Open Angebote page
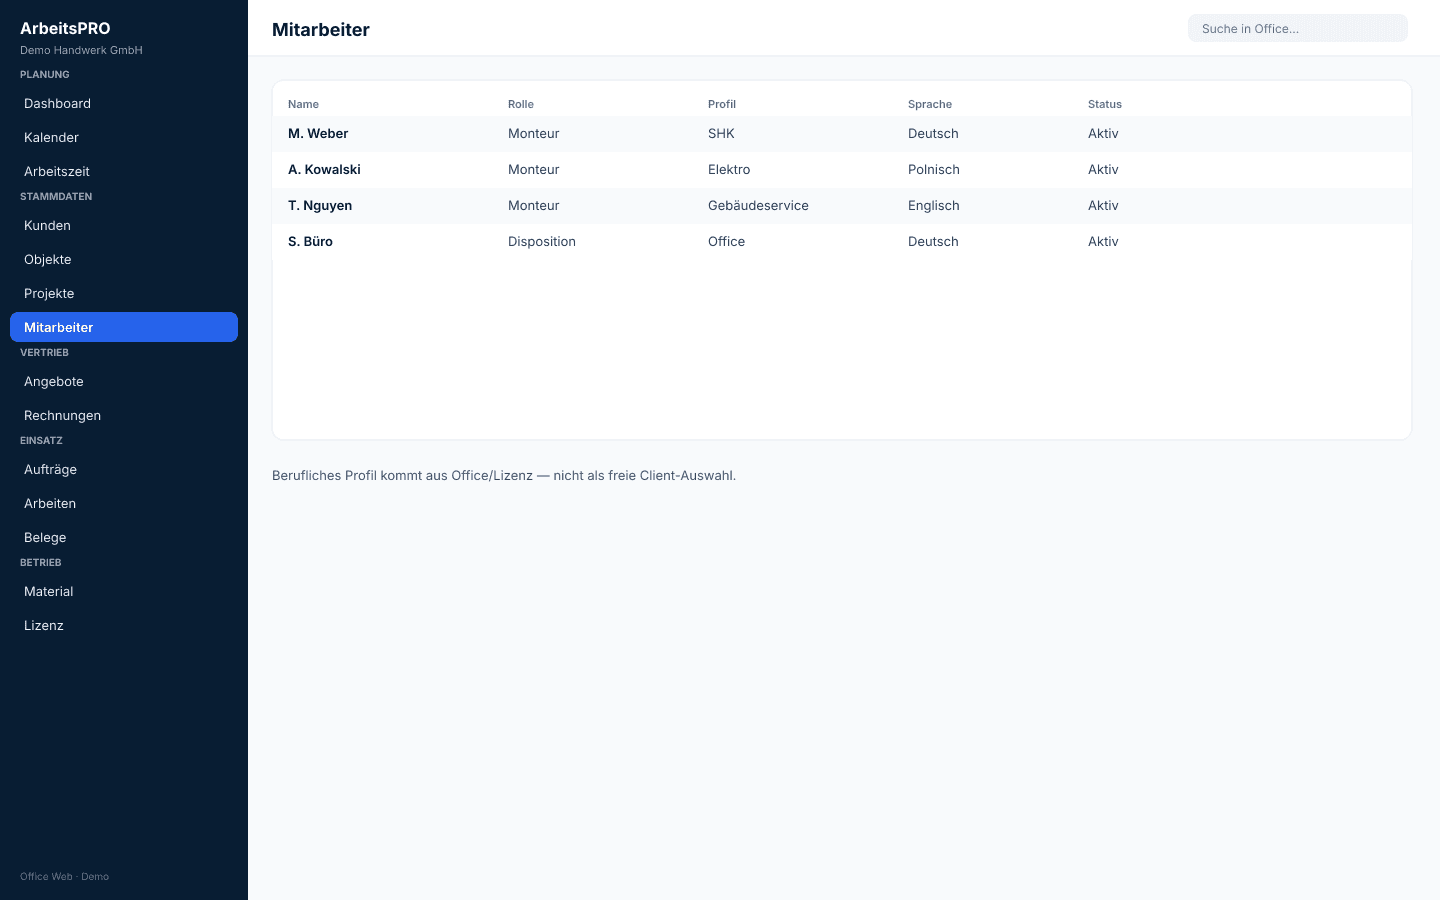The image size is (1440, 900). point(124,381)
